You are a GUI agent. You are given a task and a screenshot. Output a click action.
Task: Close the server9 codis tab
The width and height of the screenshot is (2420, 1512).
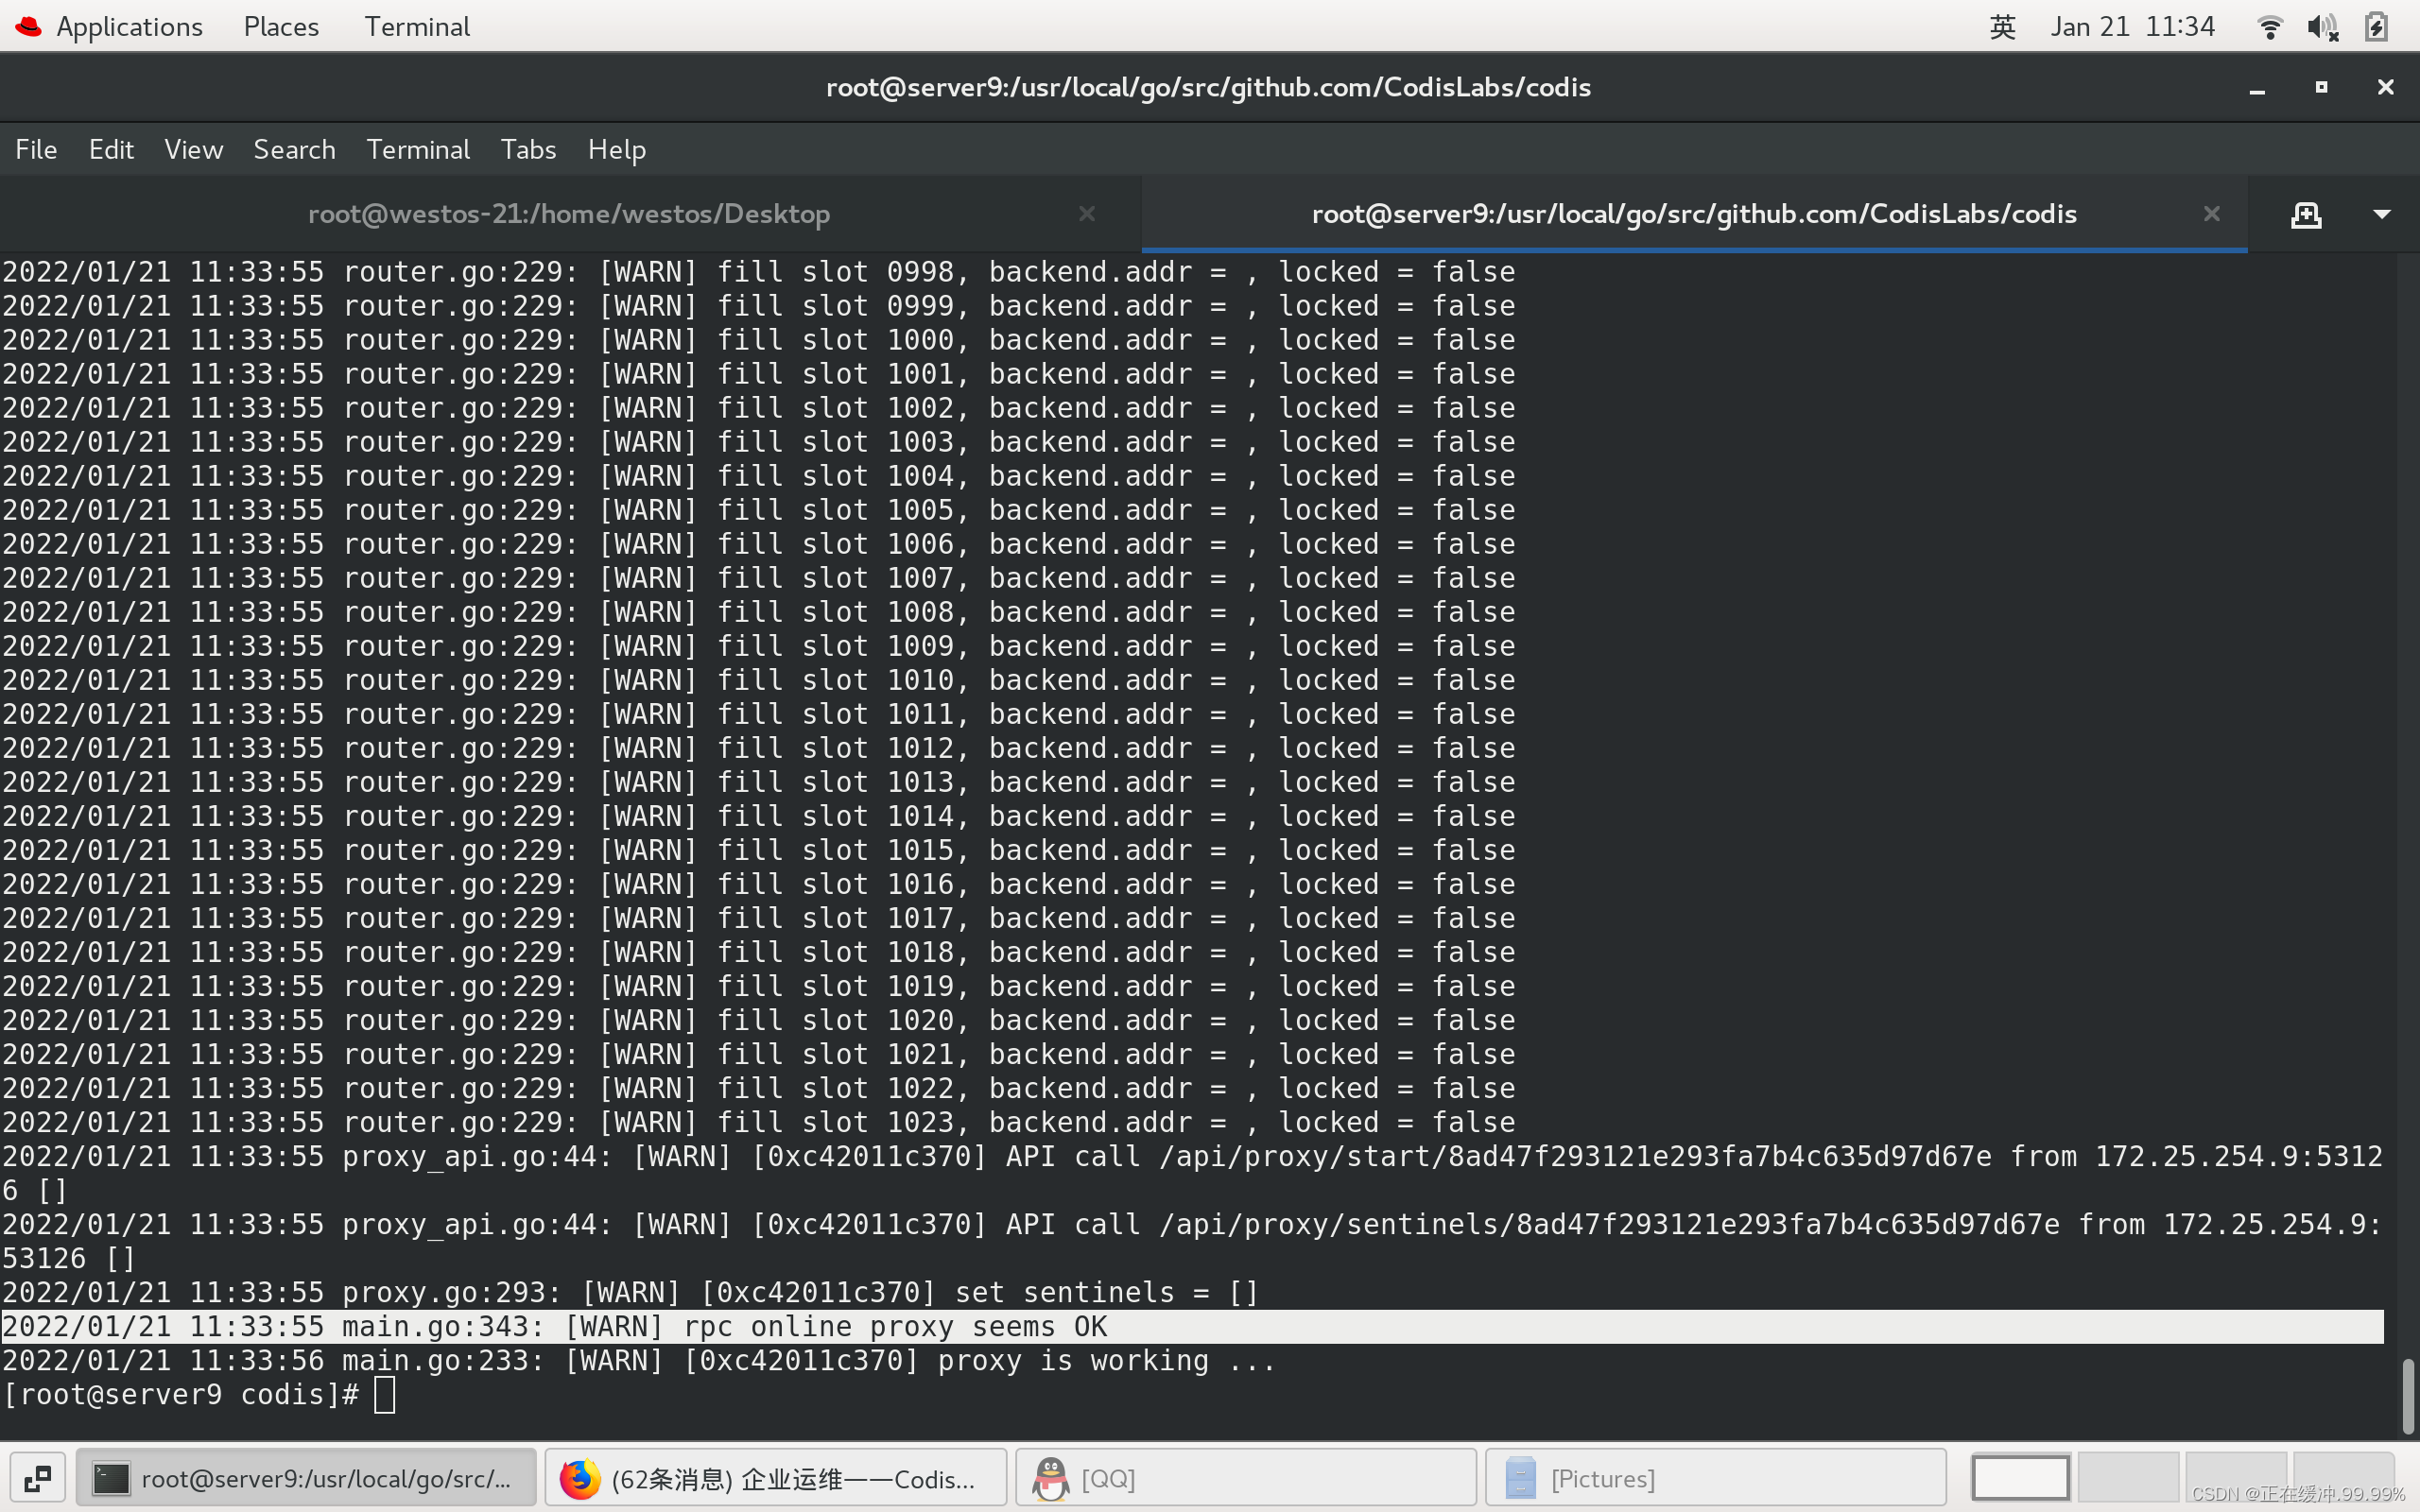coord(2212,214)
